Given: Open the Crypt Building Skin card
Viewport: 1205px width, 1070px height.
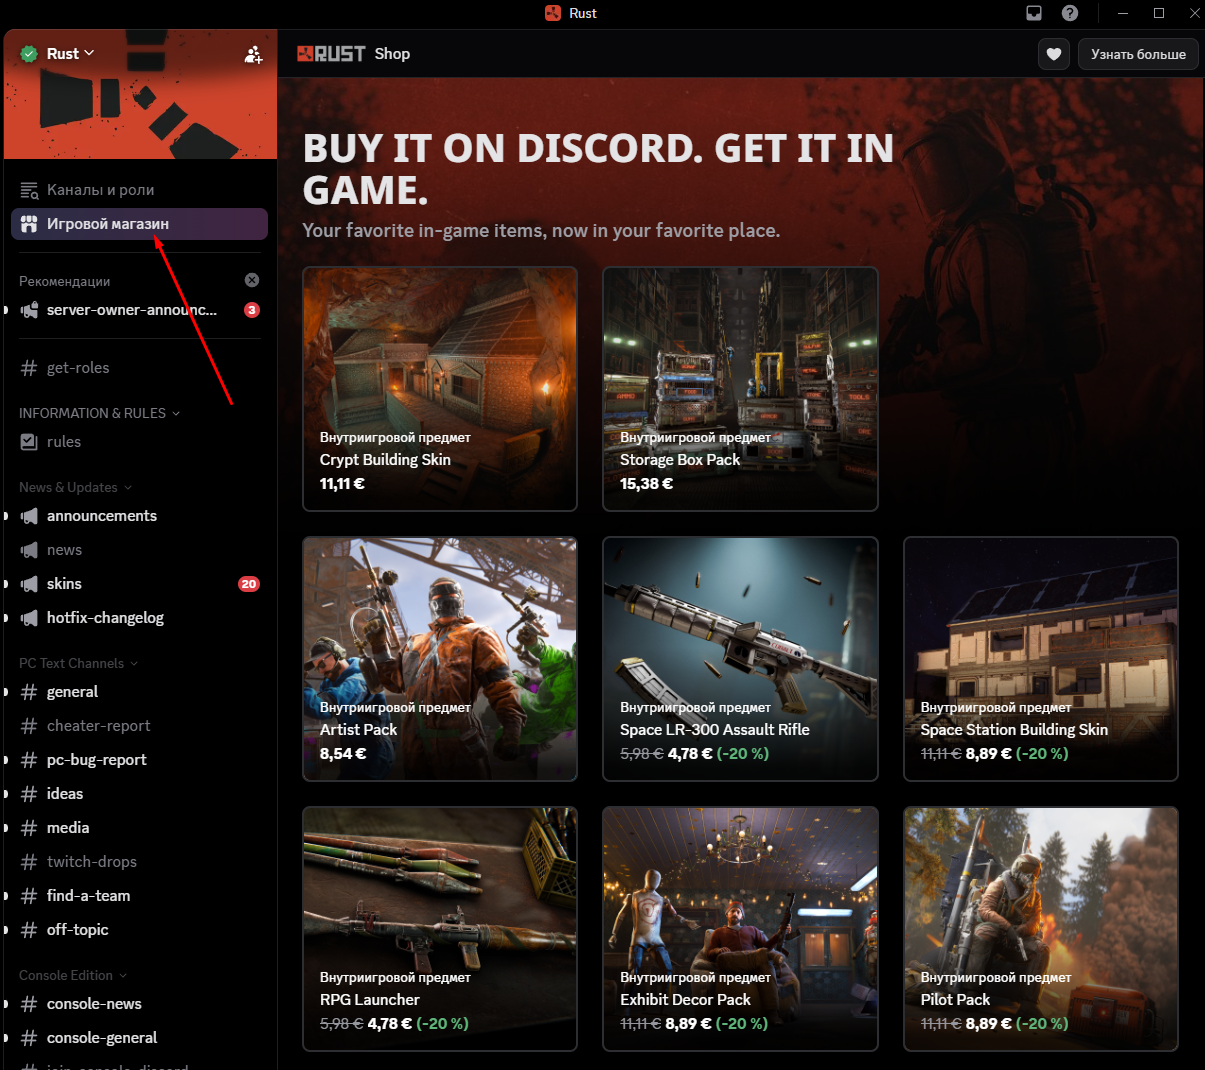Looking at the screenshot, I should 440,389.
